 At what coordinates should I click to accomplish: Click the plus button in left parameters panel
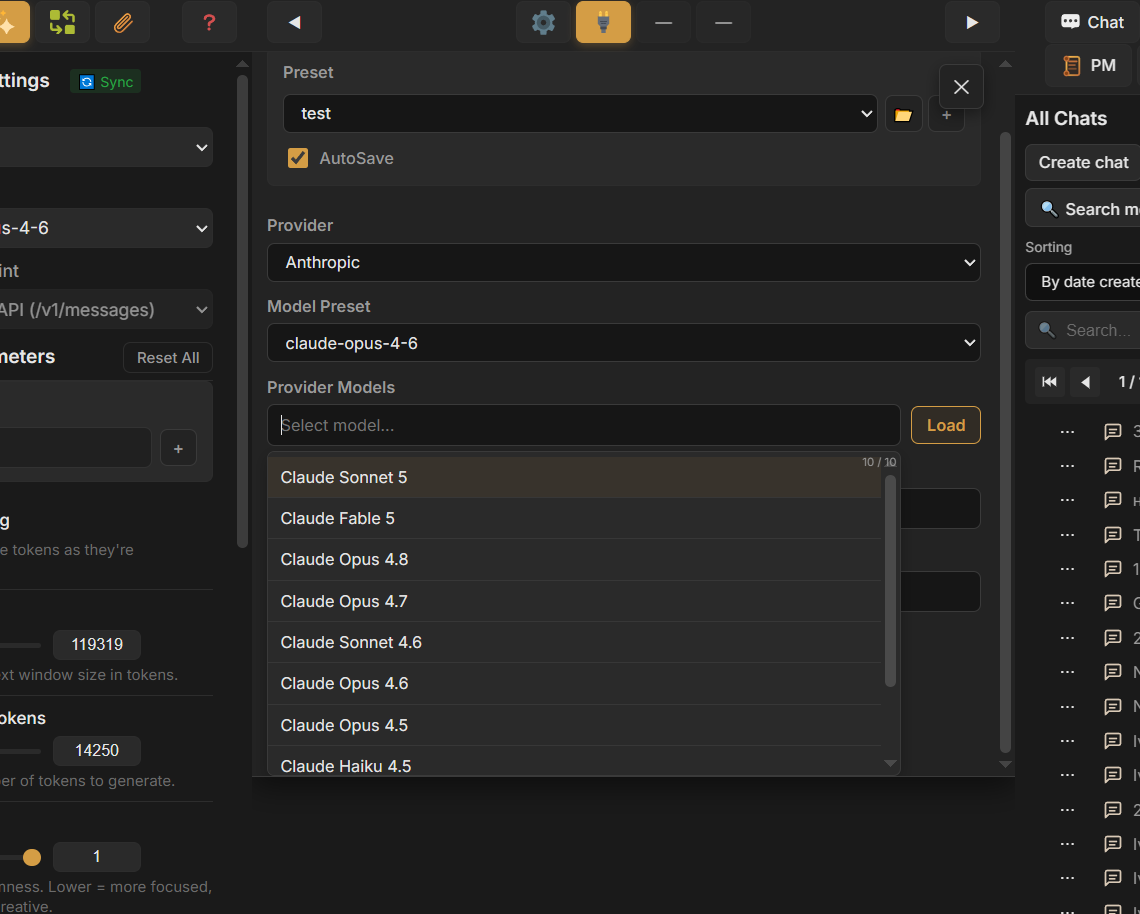coord(178,449)
